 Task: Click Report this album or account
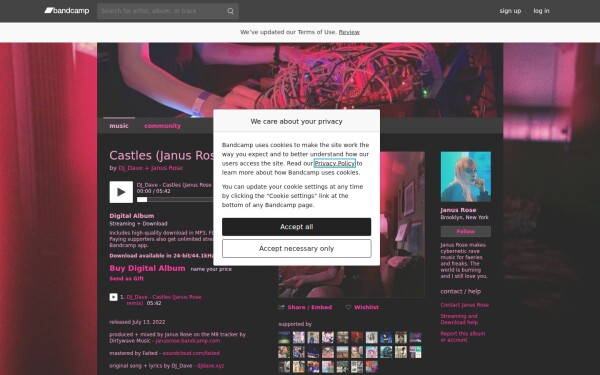tap(463, 337)
